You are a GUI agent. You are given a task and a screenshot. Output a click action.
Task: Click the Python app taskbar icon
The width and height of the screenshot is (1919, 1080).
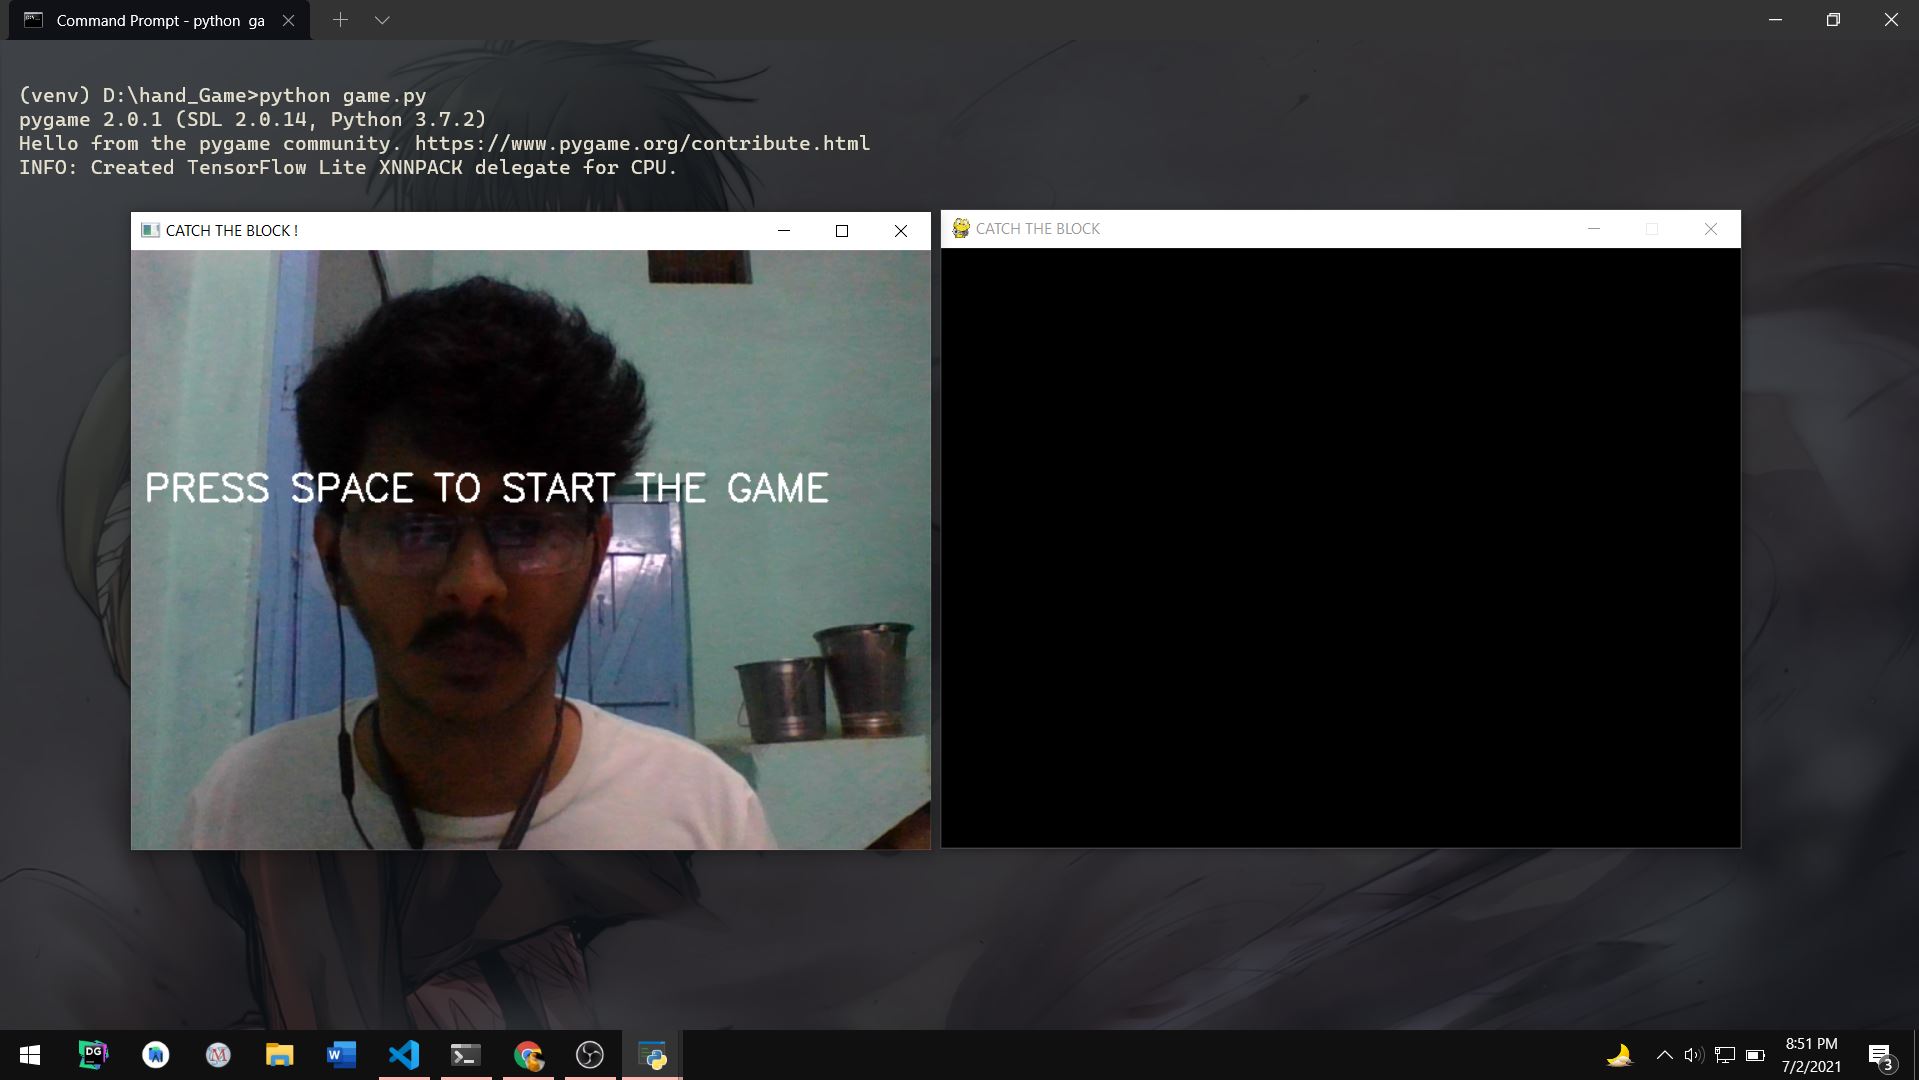(652, 1055)
